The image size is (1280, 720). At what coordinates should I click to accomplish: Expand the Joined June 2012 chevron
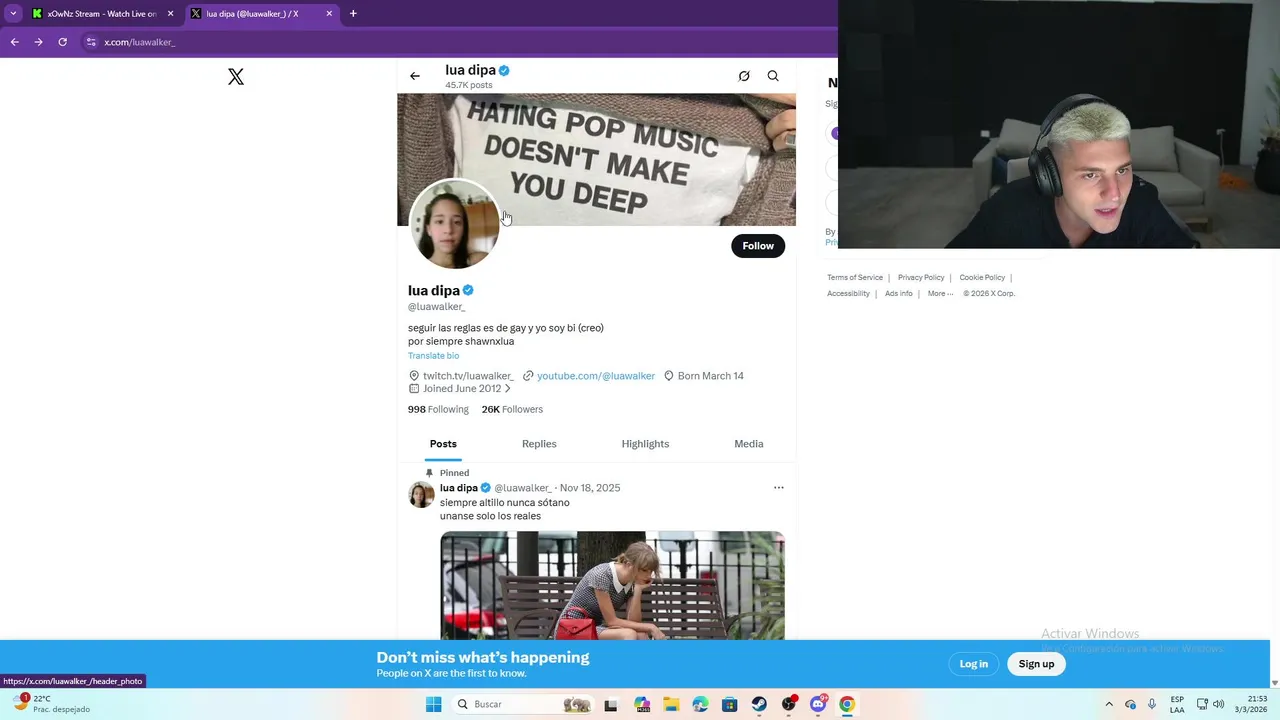[x=507, y=389]
